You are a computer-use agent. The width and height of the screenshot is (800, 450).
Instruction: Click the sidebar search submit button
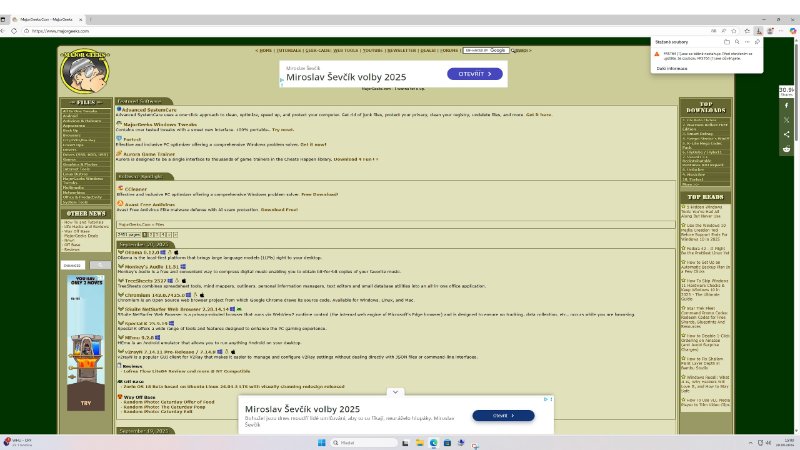[x=100, y=265]
